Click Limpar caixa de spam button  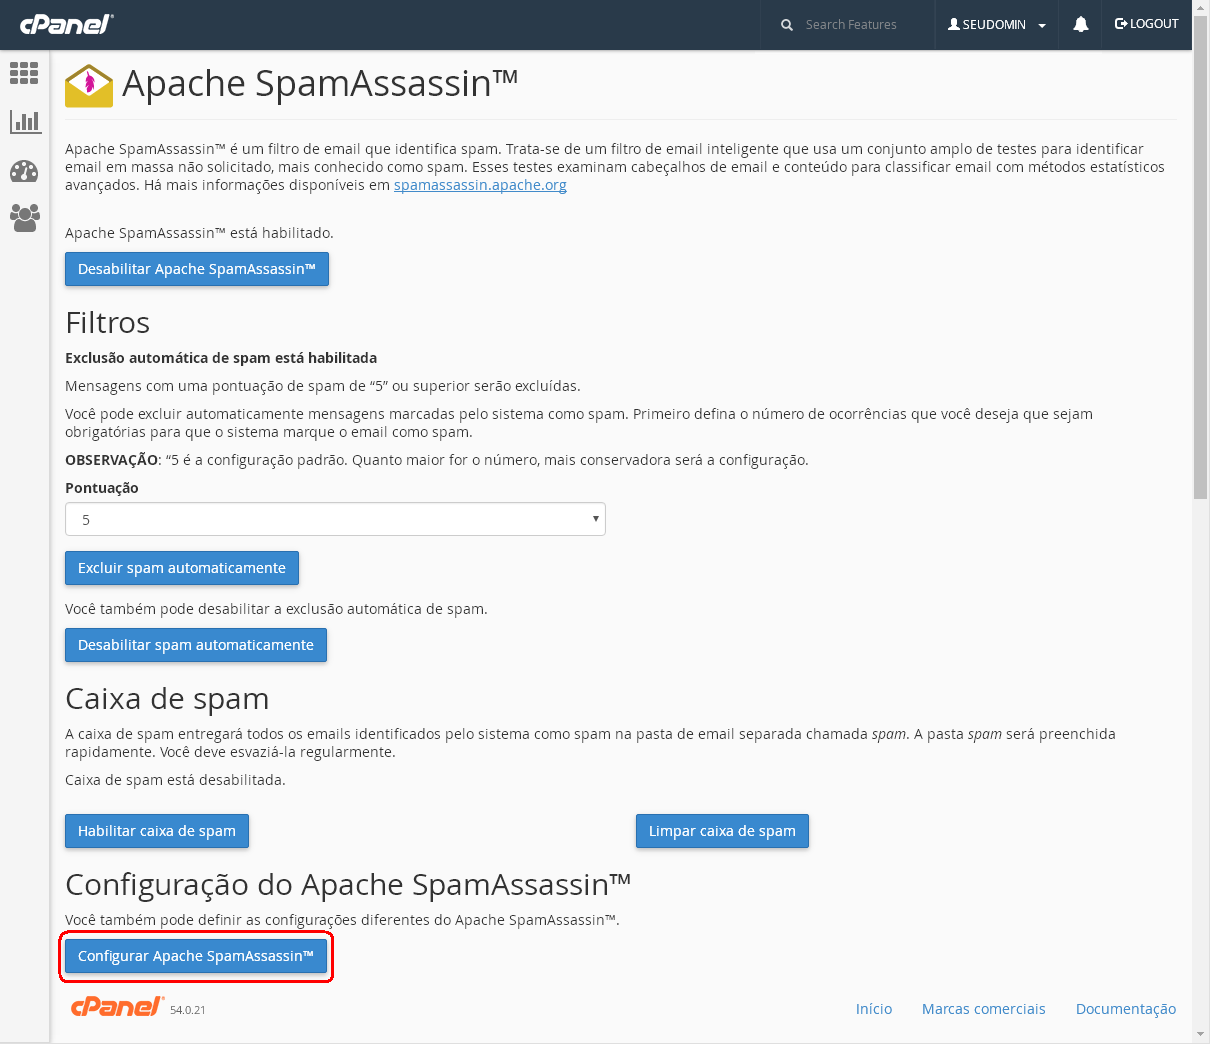click(722, 831)
